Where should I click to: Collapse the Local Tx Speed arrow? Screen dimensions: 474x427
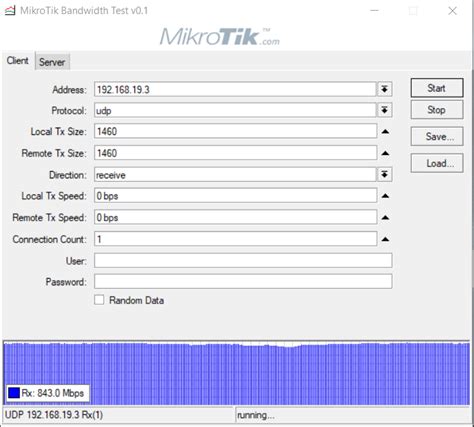[385, 196]
